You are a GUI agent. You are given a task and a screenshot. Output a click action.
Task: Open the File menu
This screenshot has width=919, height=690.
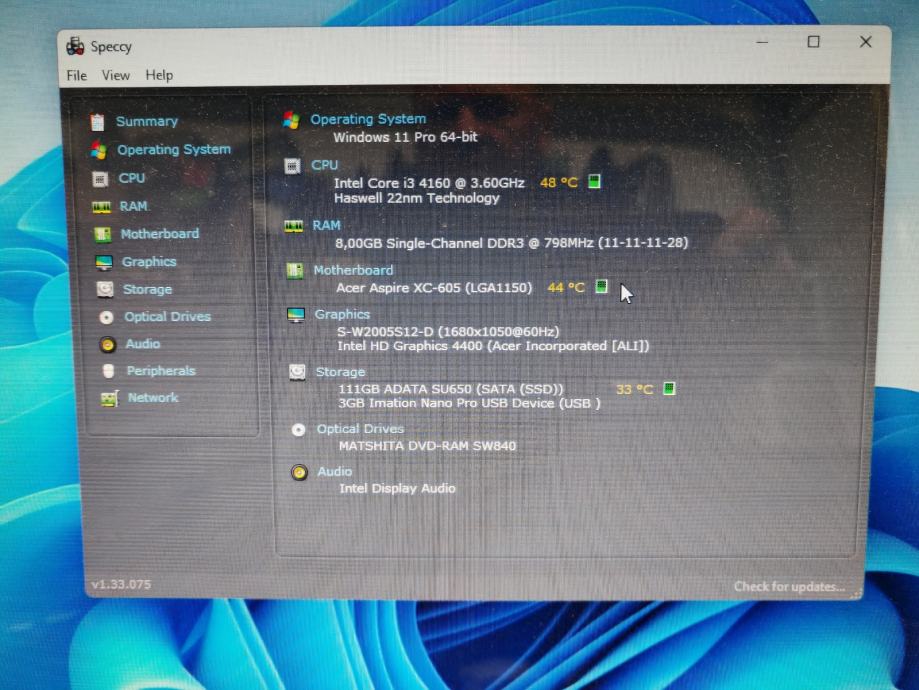click(76, 76)
